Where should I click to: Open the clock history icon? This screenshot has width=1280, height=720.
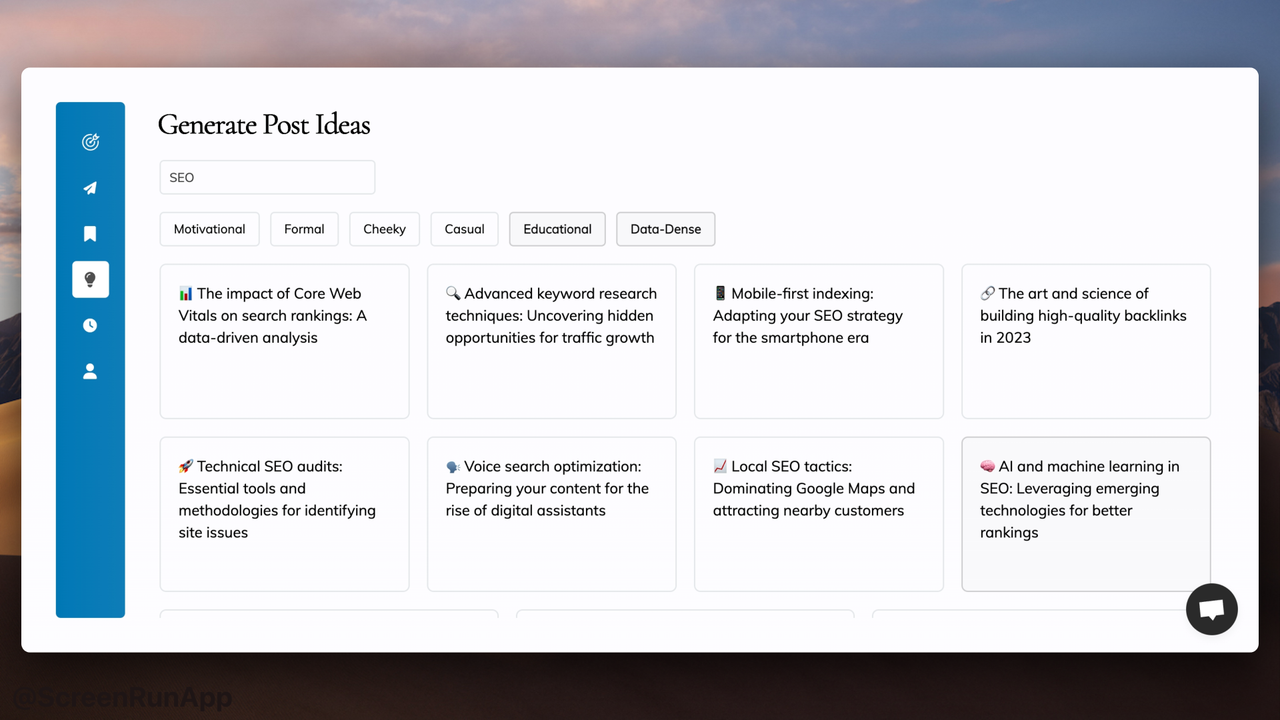tap(90, 325)
